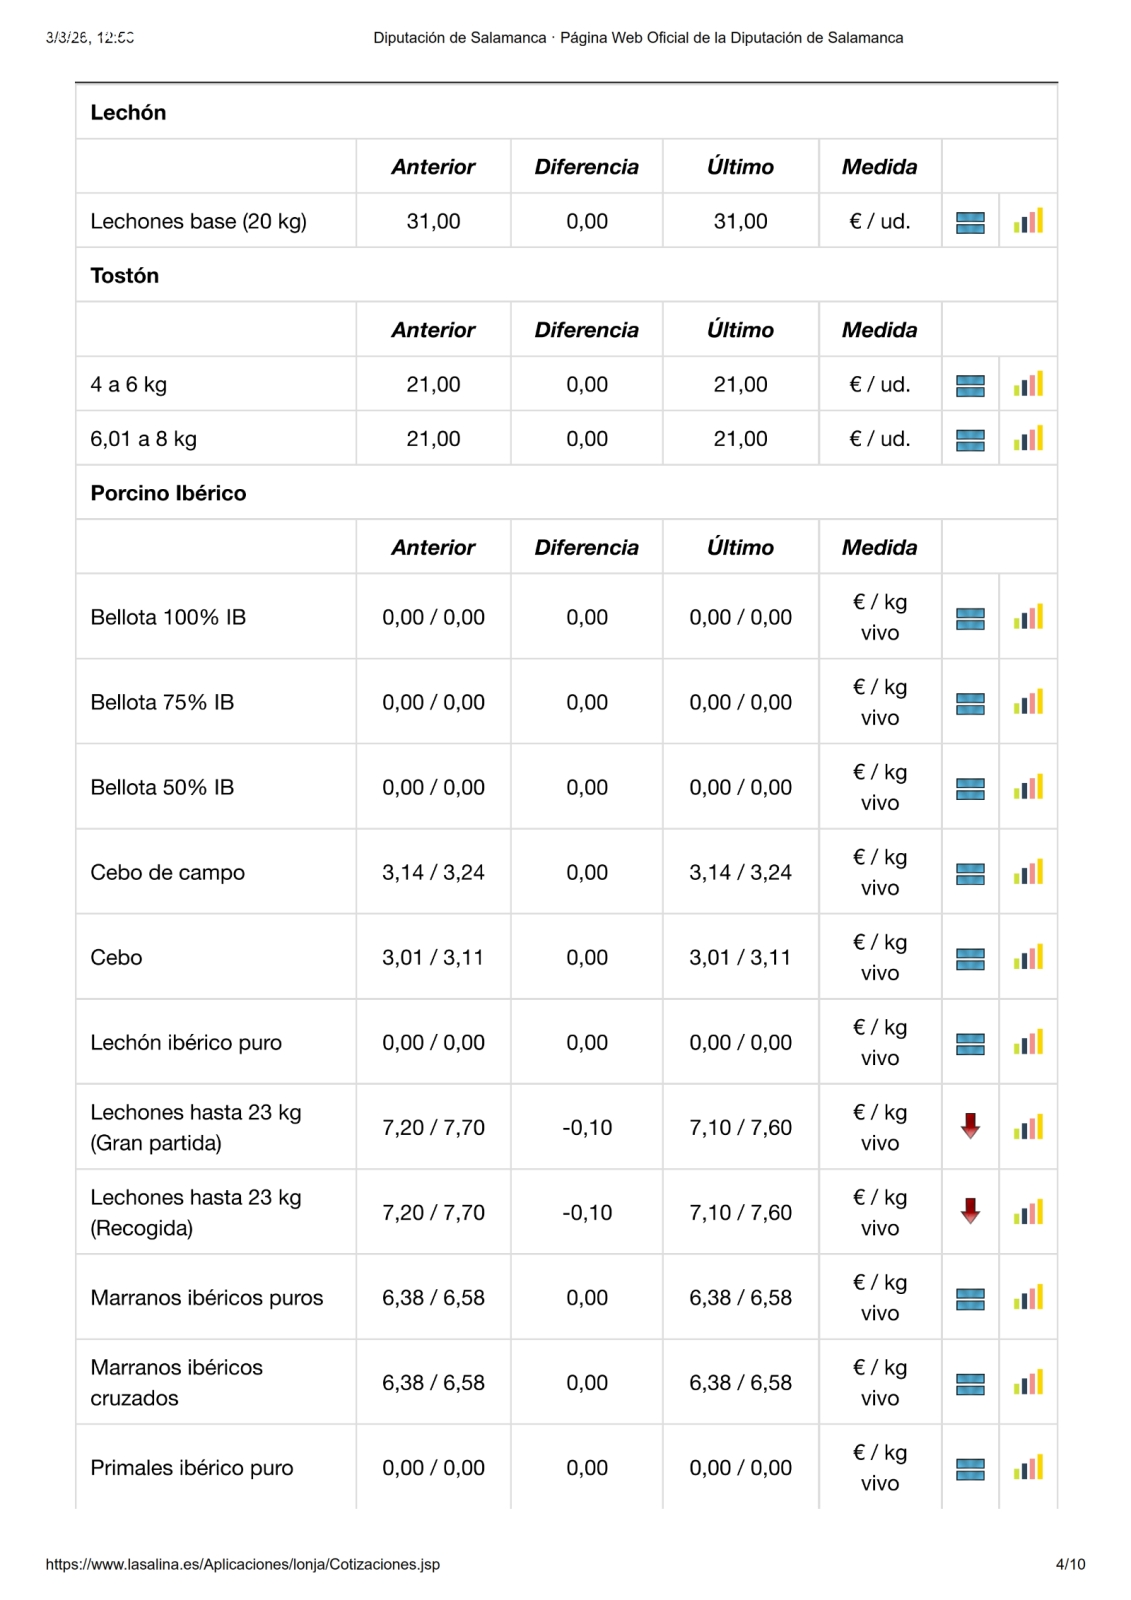Click the red down arrow for Lechones (Recogida)
Viewport: 1131px width, 1600px height.
coord(970,1212)
